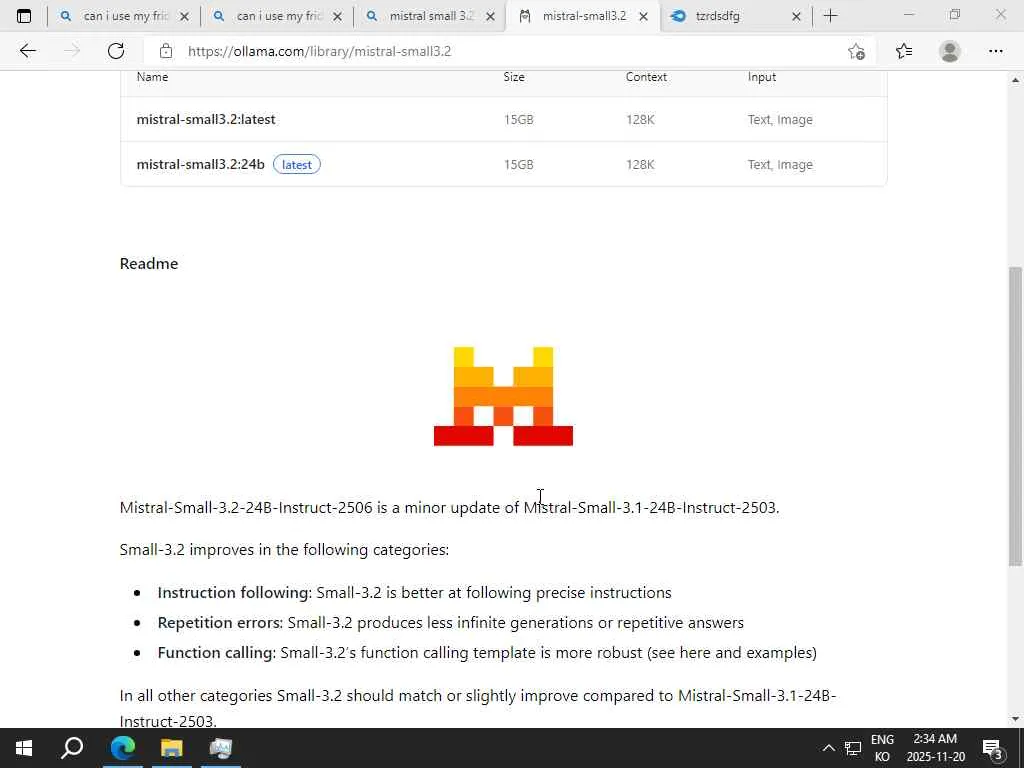Viewport: 1024px width, 768px height.
Task: Click the Input column header
Action: point(761,77)
